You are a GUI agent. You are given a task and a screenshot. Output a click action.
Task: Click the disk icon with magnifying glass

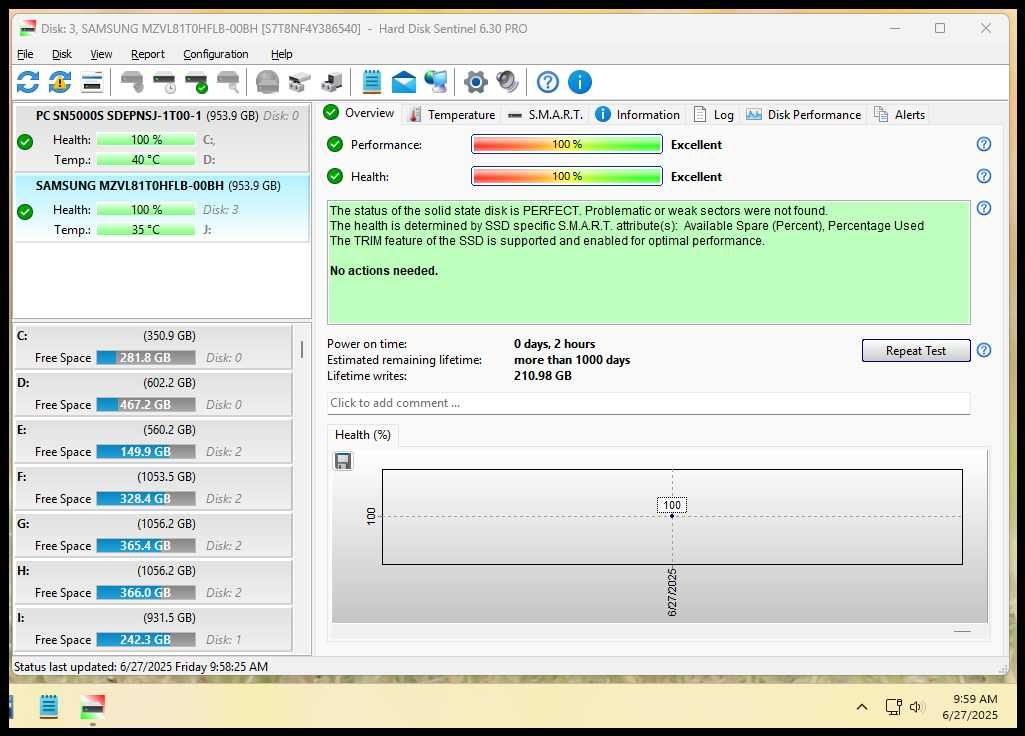(228, 82)
